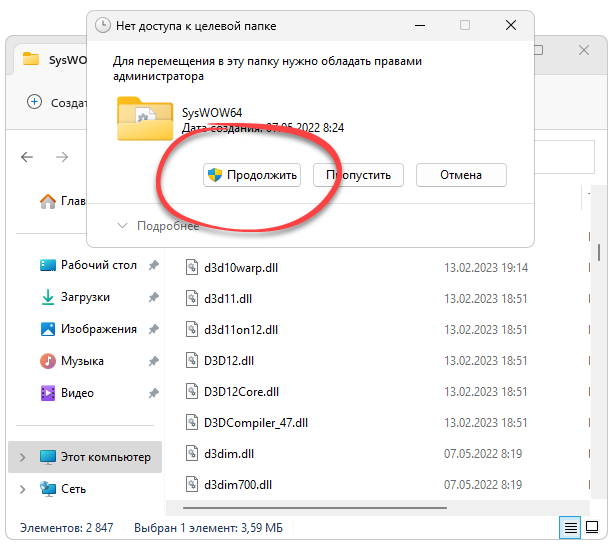Viewport: 614px width, 544px height.
Task: Click the pin icon next to Музыка
Action: pyautogui.click(x=154, y=361)
